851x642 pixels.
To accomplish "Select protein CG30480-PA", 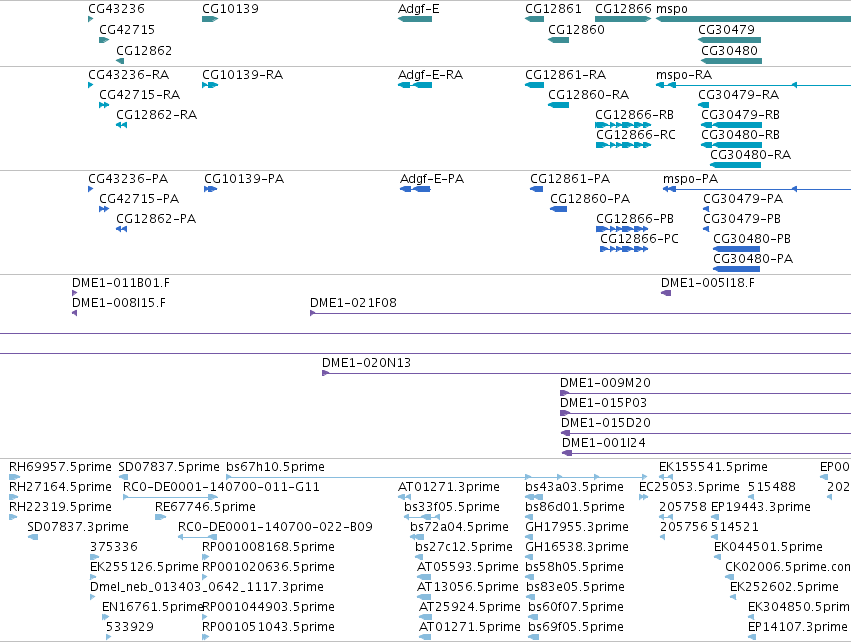I will pyautogui.click(x=736, y=269).
